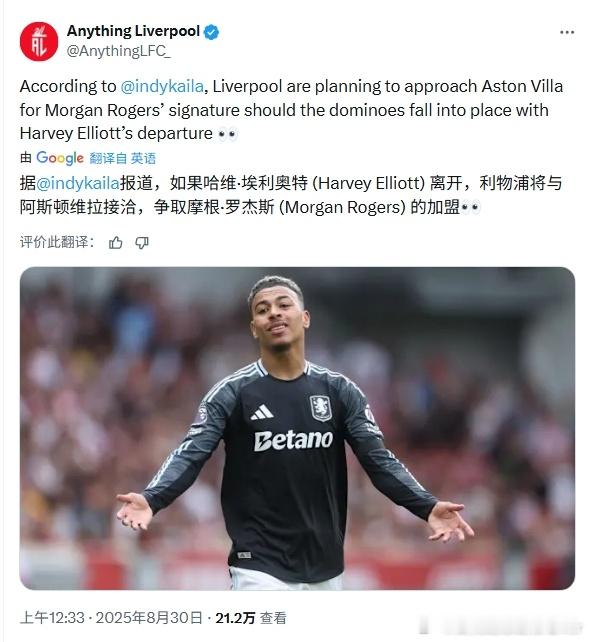Click the 评价此翻译 label
Viewport: 589px width, 642px height.
(57, 242)
